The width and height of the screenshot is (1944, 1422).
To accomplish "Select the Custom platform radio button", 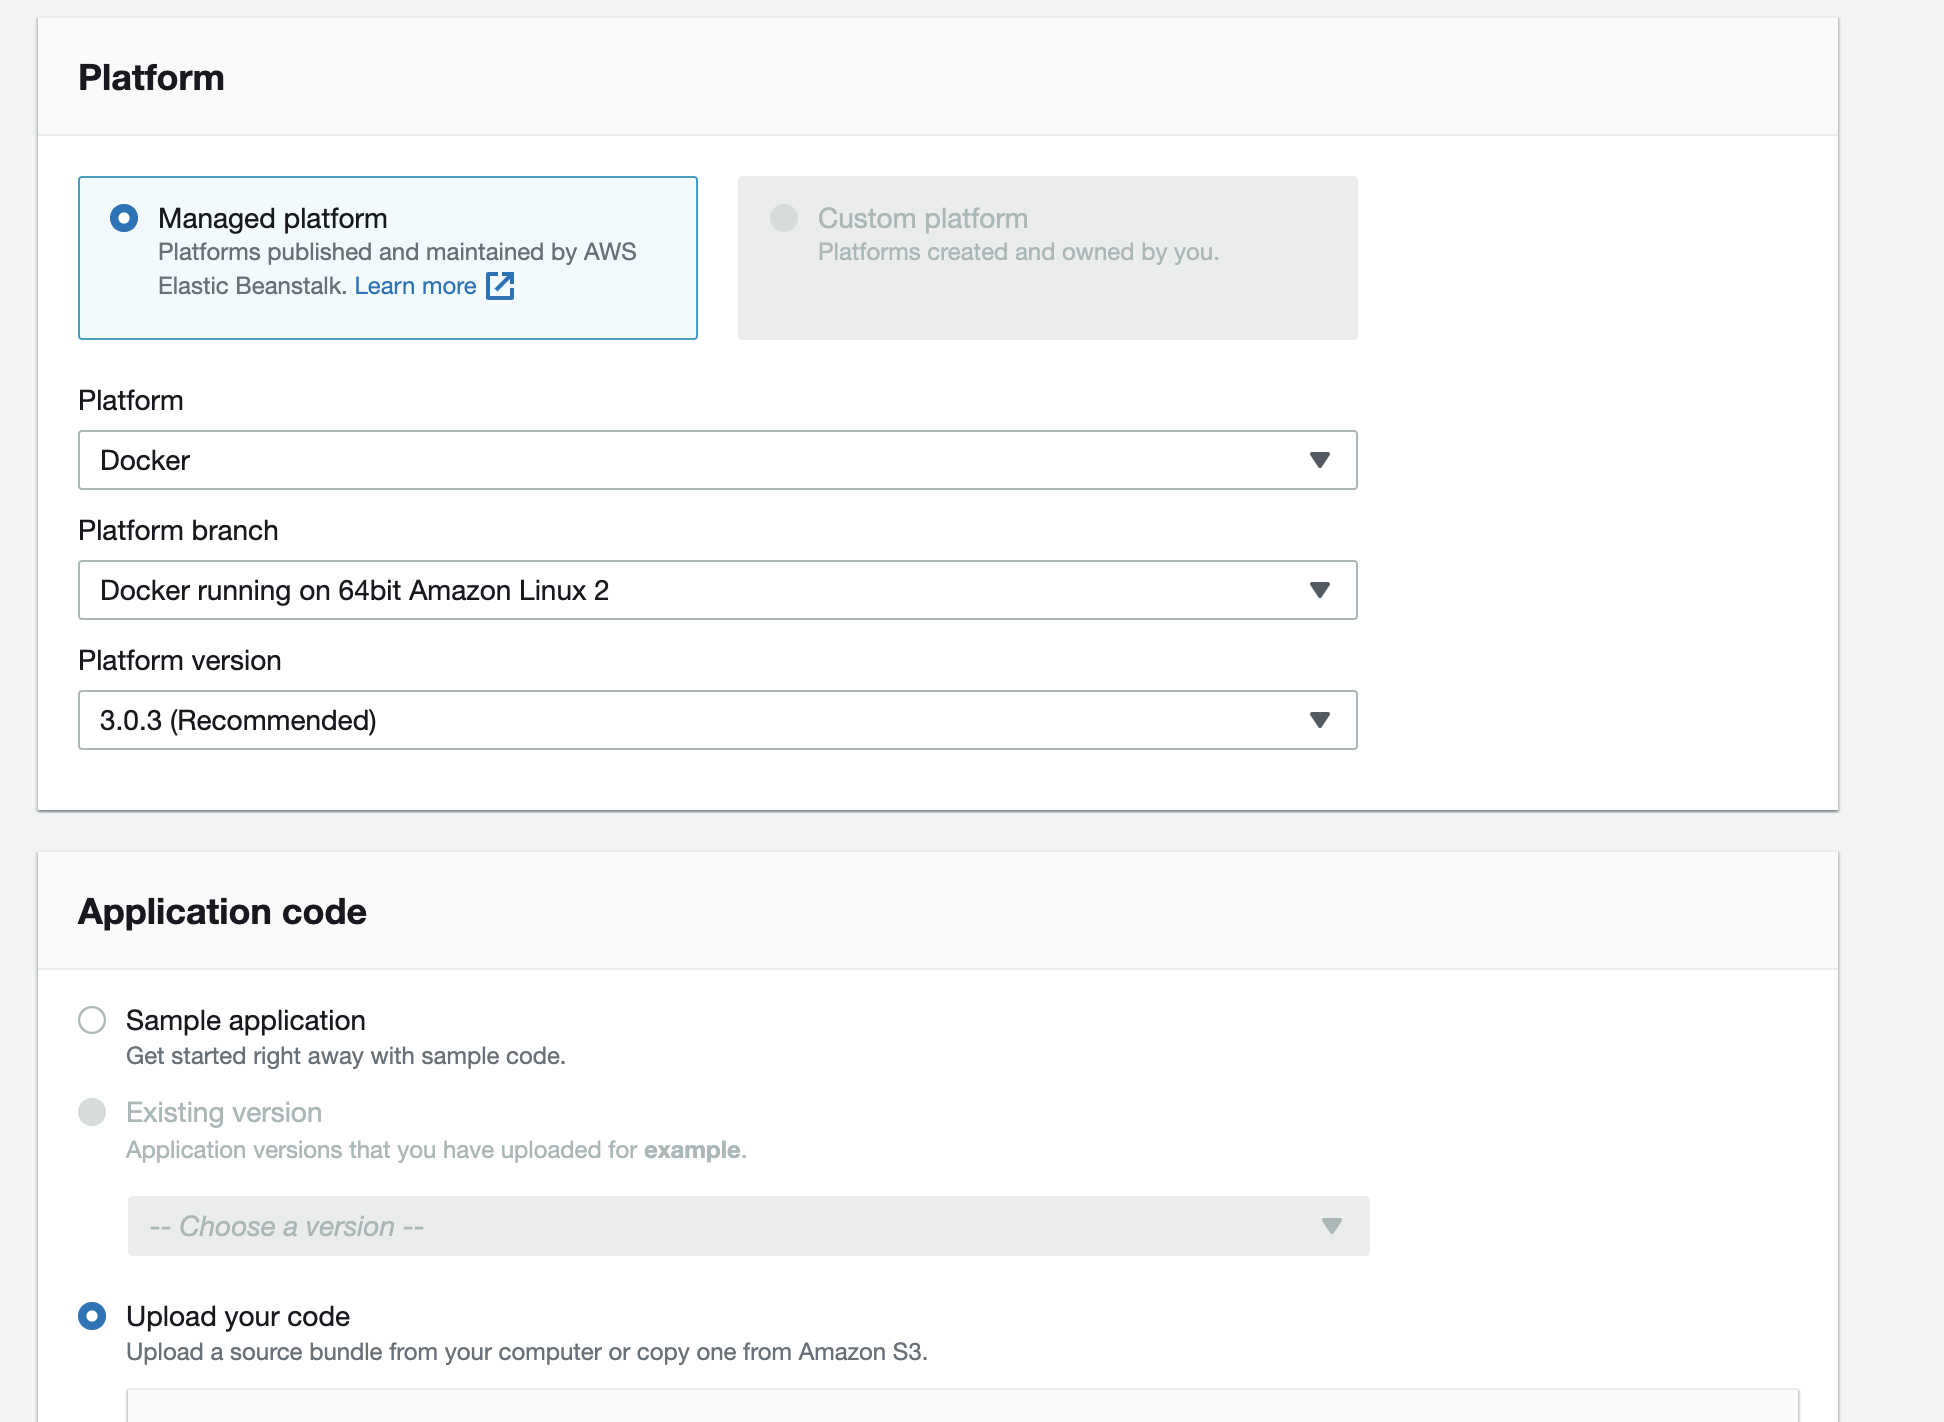I will tap(784, 218).
